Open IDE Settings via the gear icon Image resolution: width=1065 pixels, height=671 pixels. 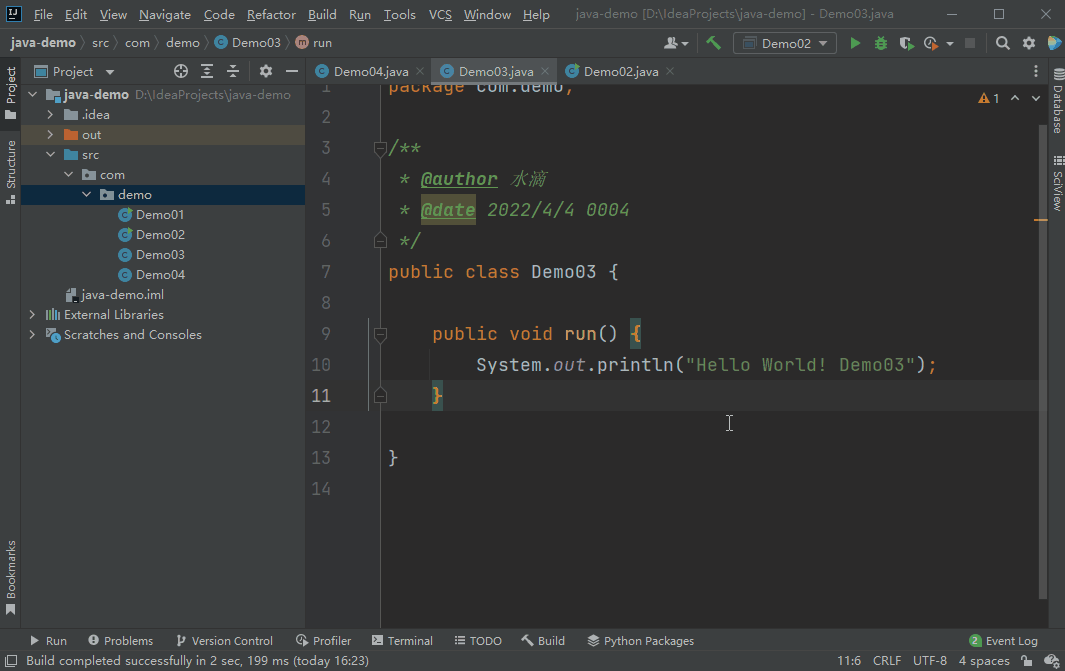pos(1029,43)
